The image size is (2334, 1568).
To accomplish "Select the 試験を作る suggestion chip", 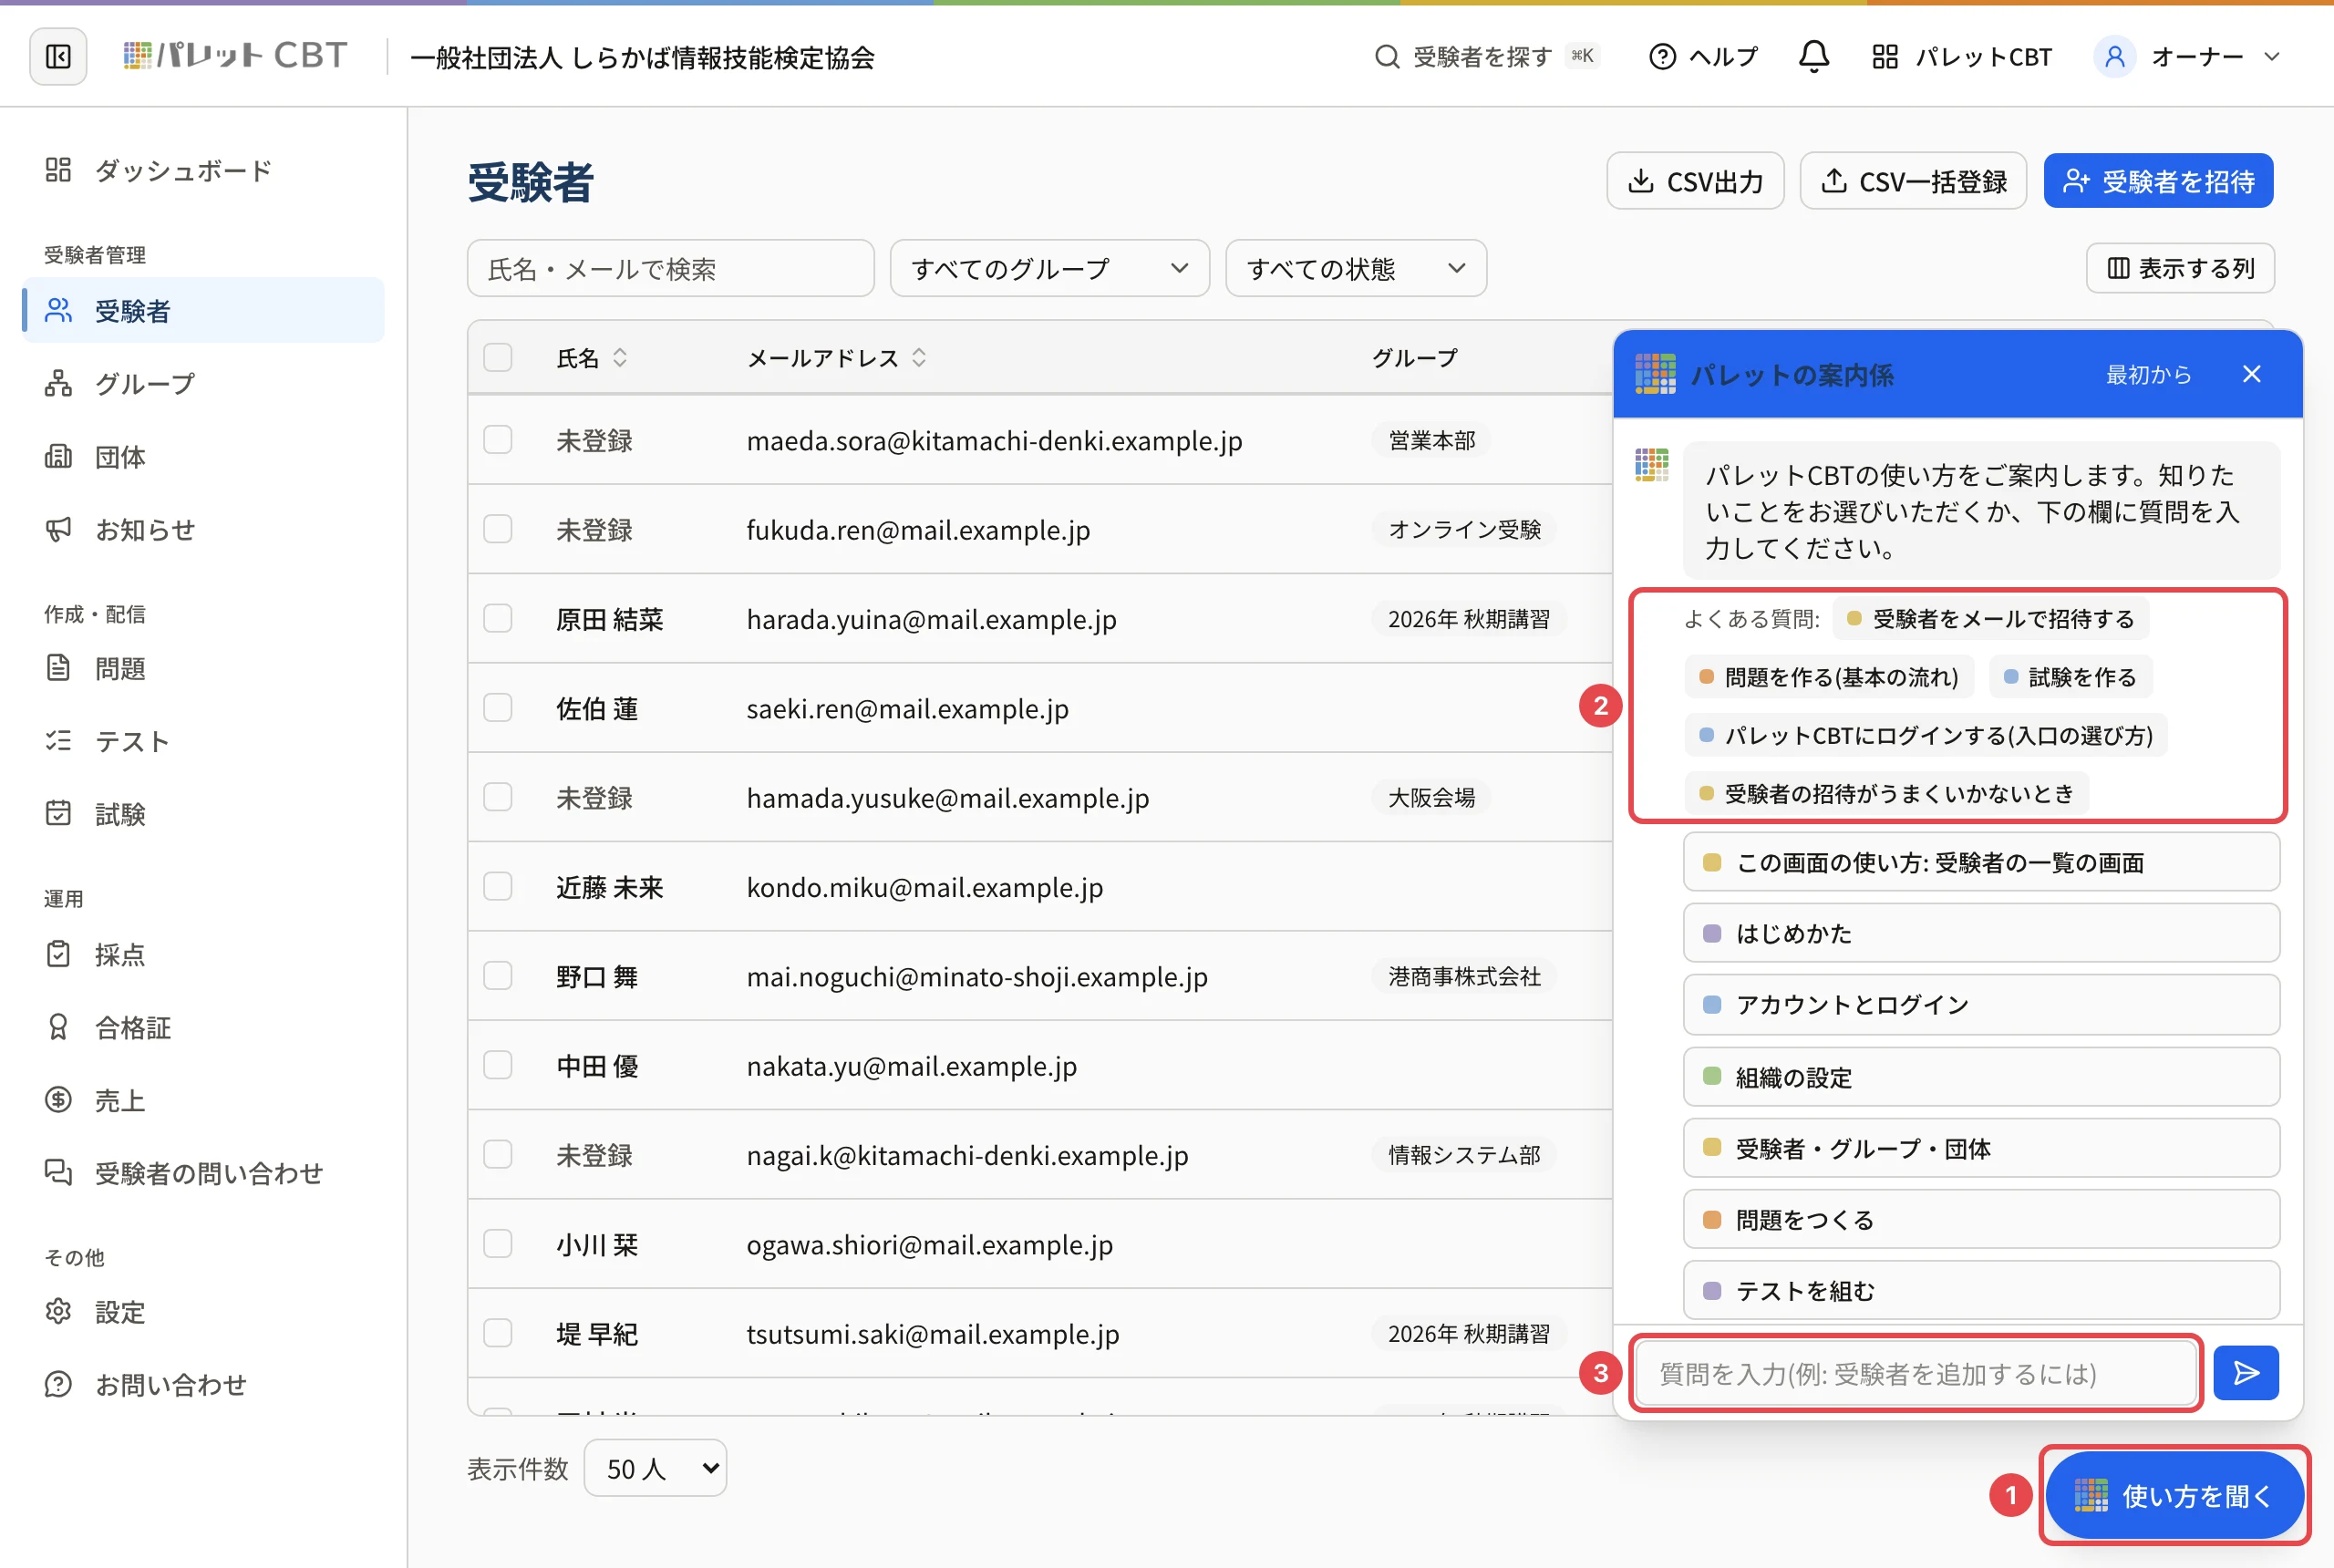I will [x=2070, y=677].
